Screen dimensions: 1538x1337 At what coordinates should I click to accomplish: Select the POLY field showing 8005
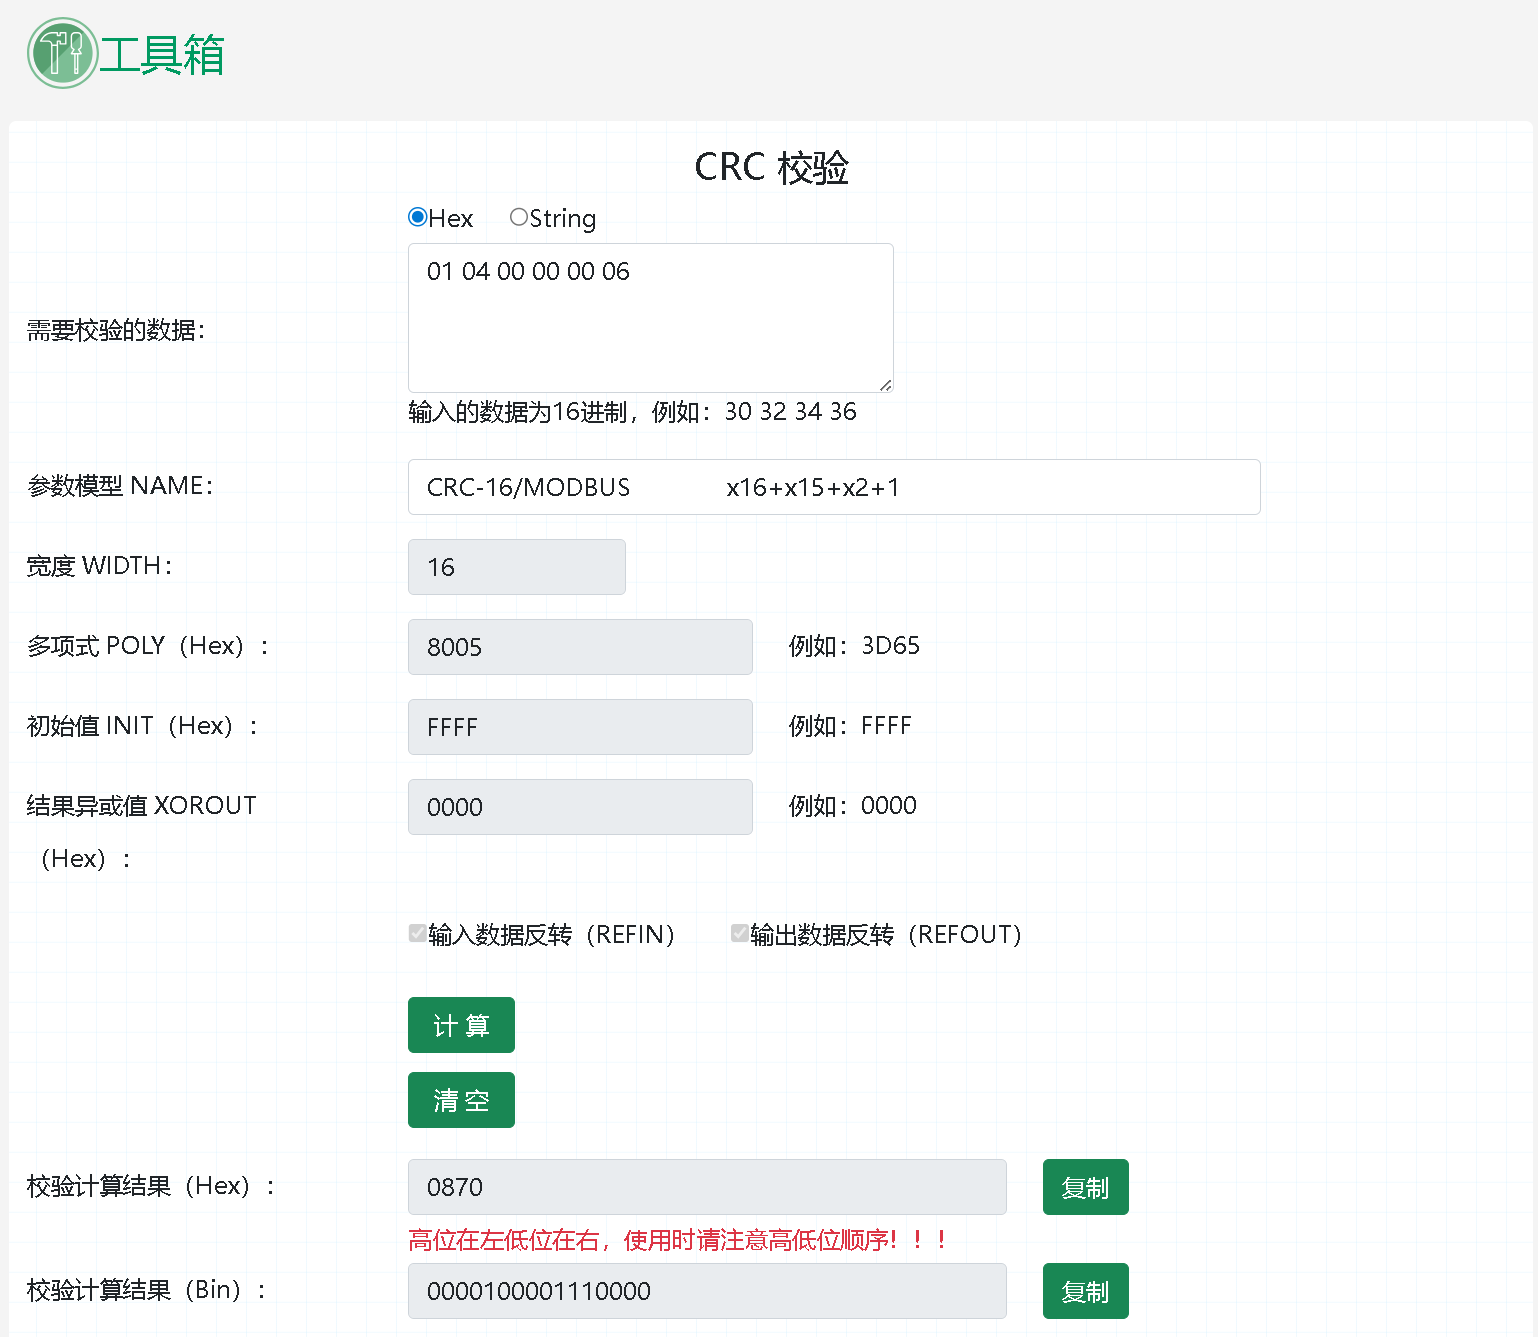click(x=580, y=647)
